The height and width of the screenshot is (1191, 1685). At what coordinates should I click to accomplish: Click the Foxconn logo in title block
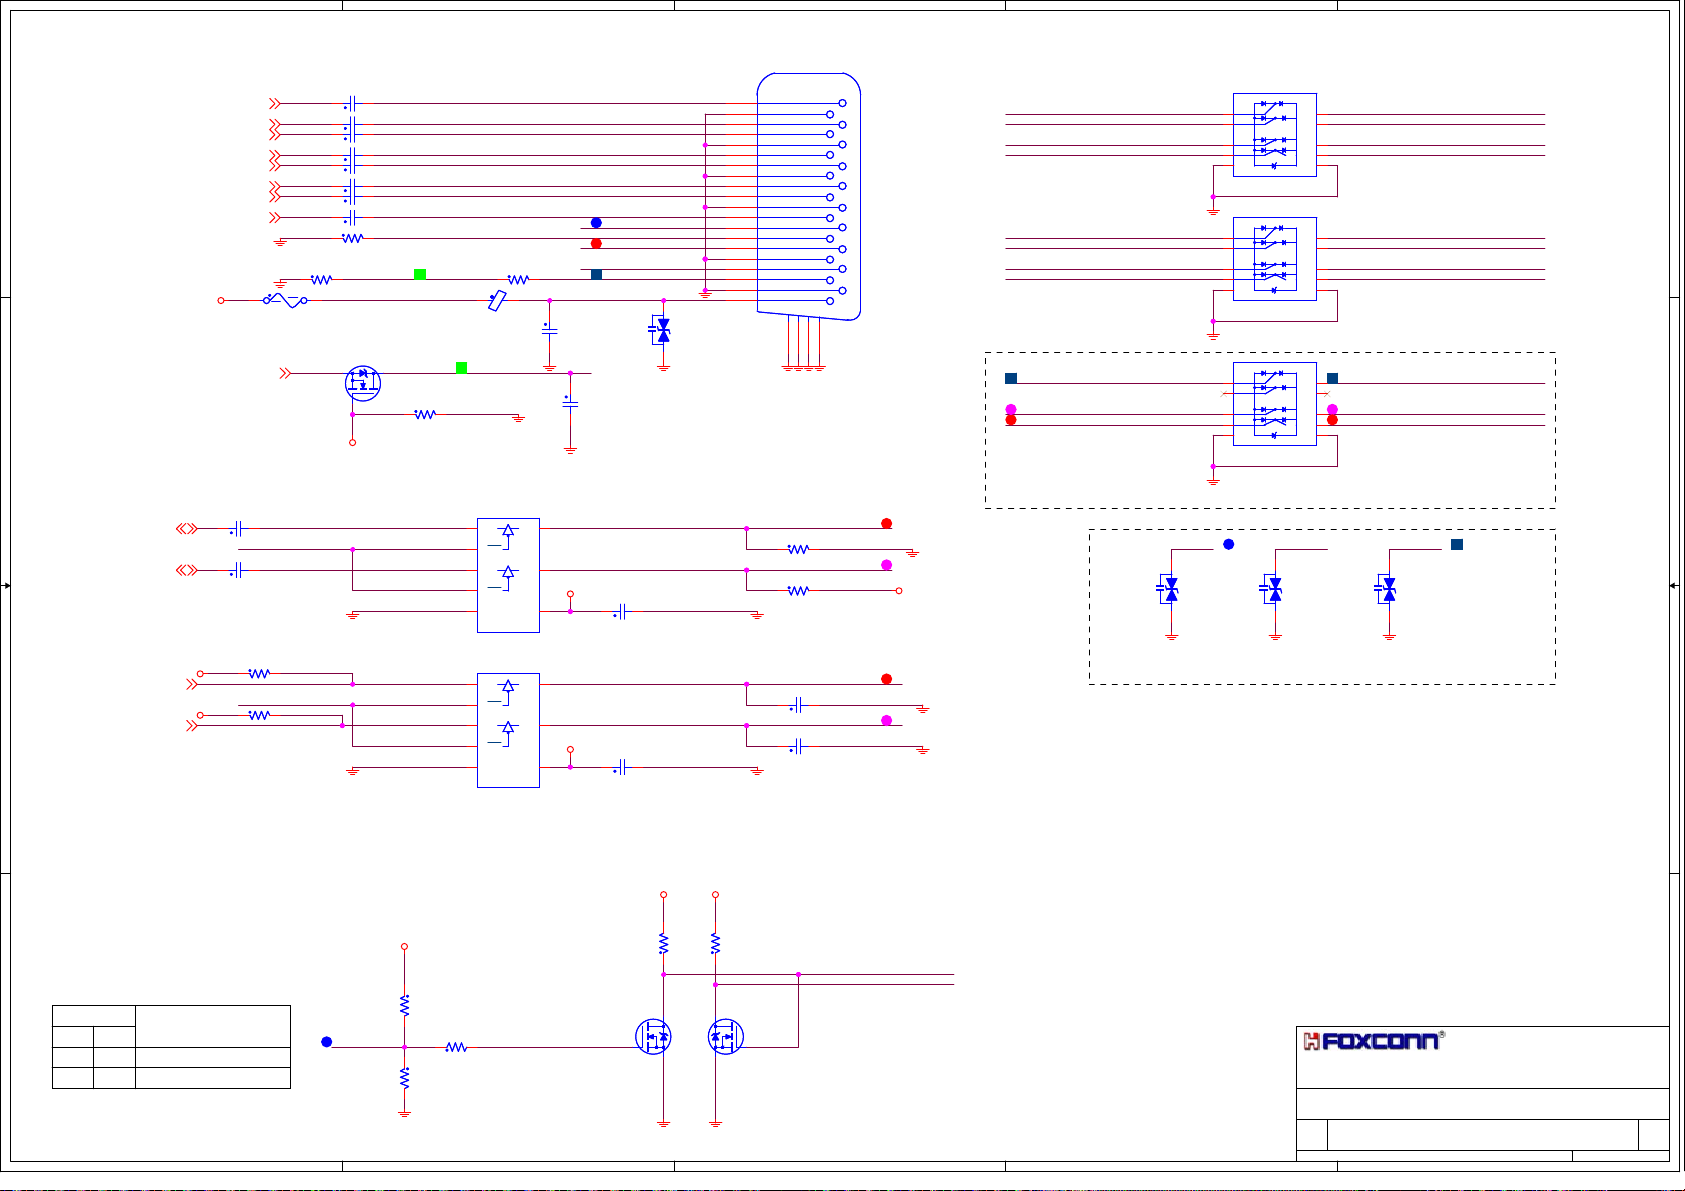pos(1373,1041)
